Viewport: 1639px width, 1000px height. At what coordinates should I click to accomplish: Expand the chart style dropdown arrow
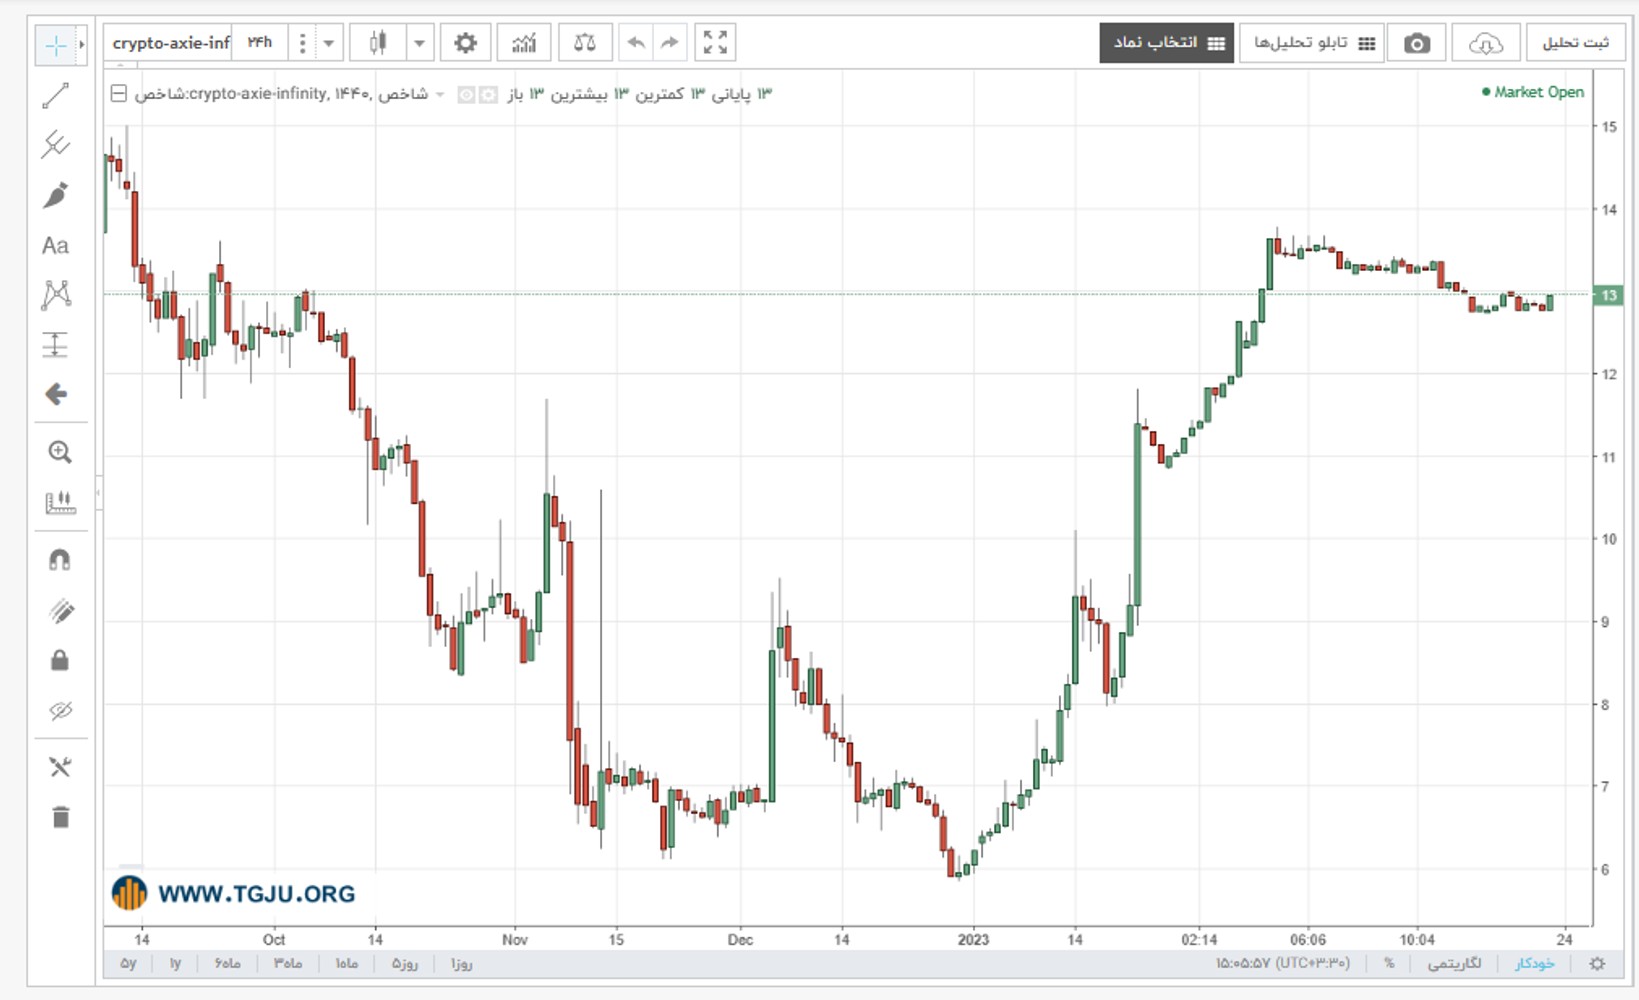pos(420,43)
